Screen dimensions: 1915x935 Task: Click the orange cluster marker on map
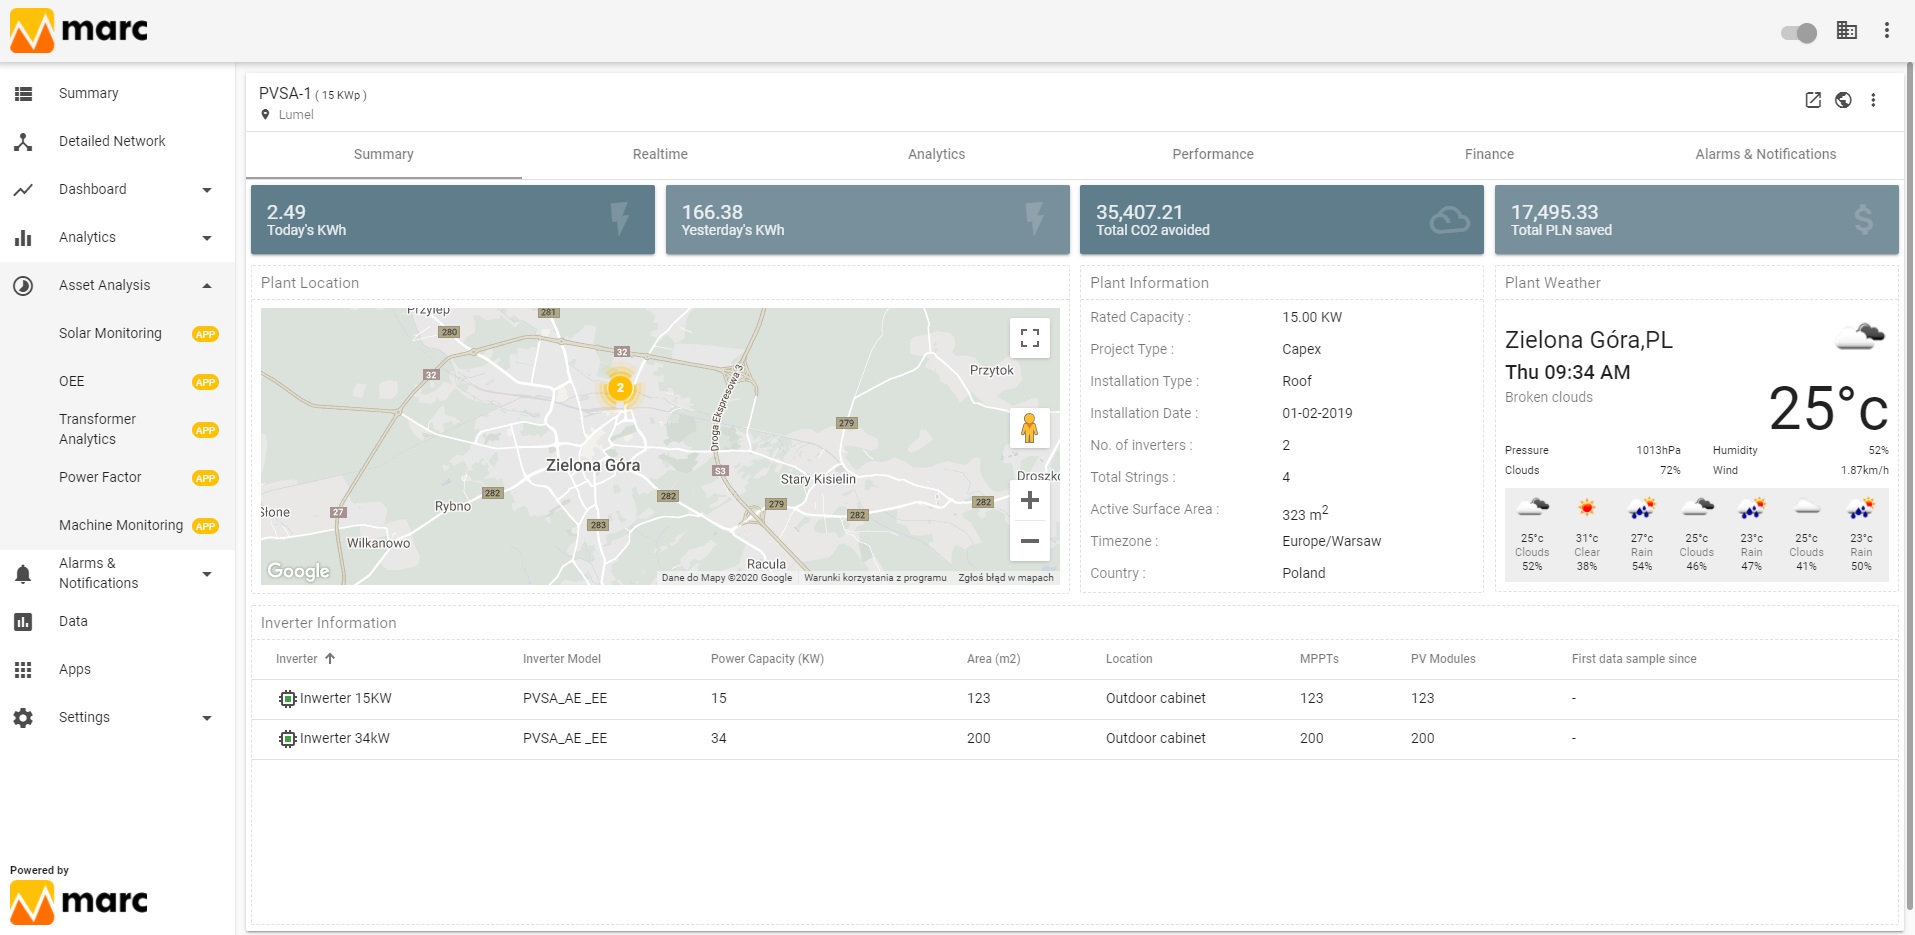[620, 388]
